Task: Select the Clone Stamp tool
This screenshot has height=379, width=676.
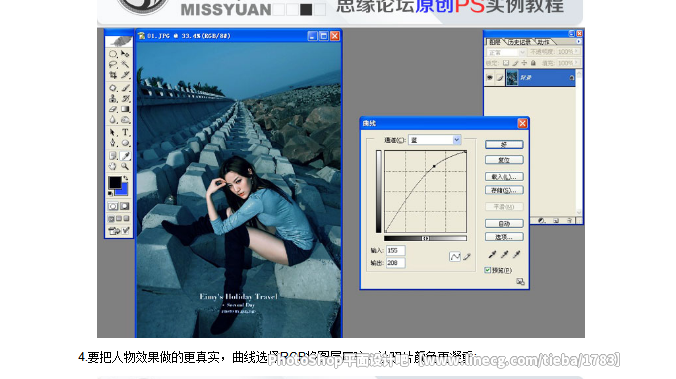Action: coord(113,98)
